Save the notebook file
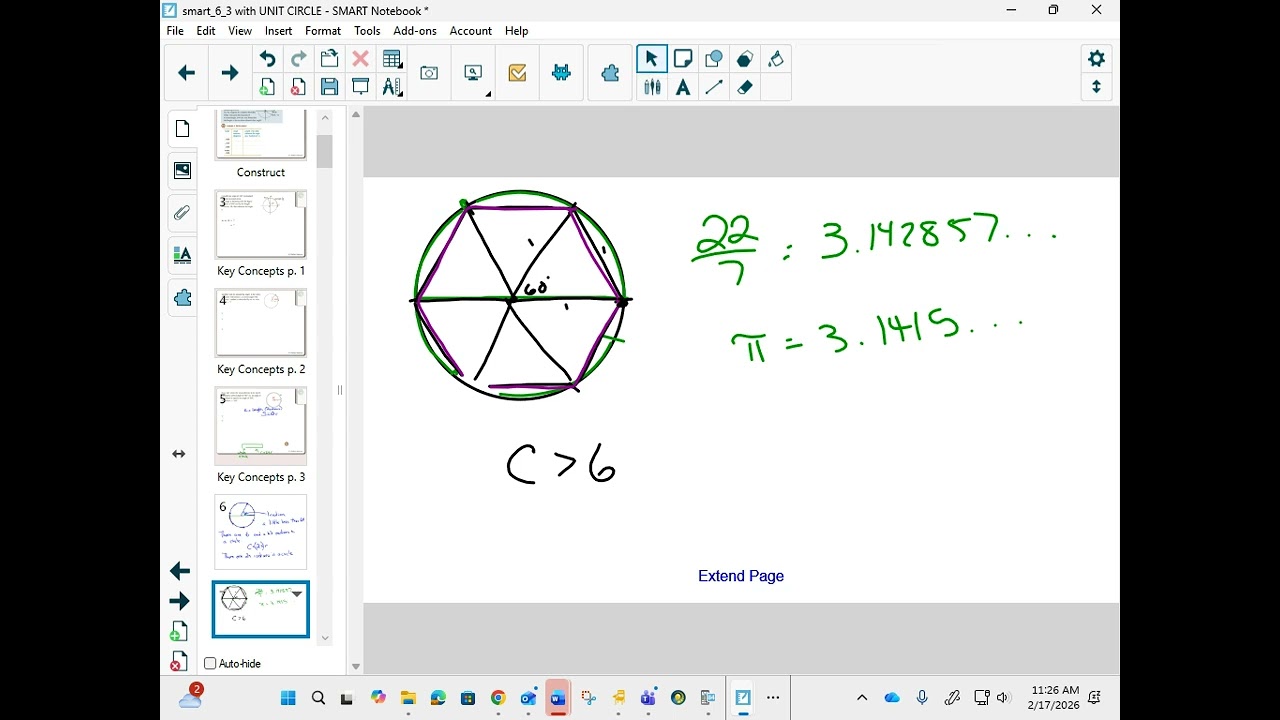The image size is (1280, 720). click(x=329, y=87)
